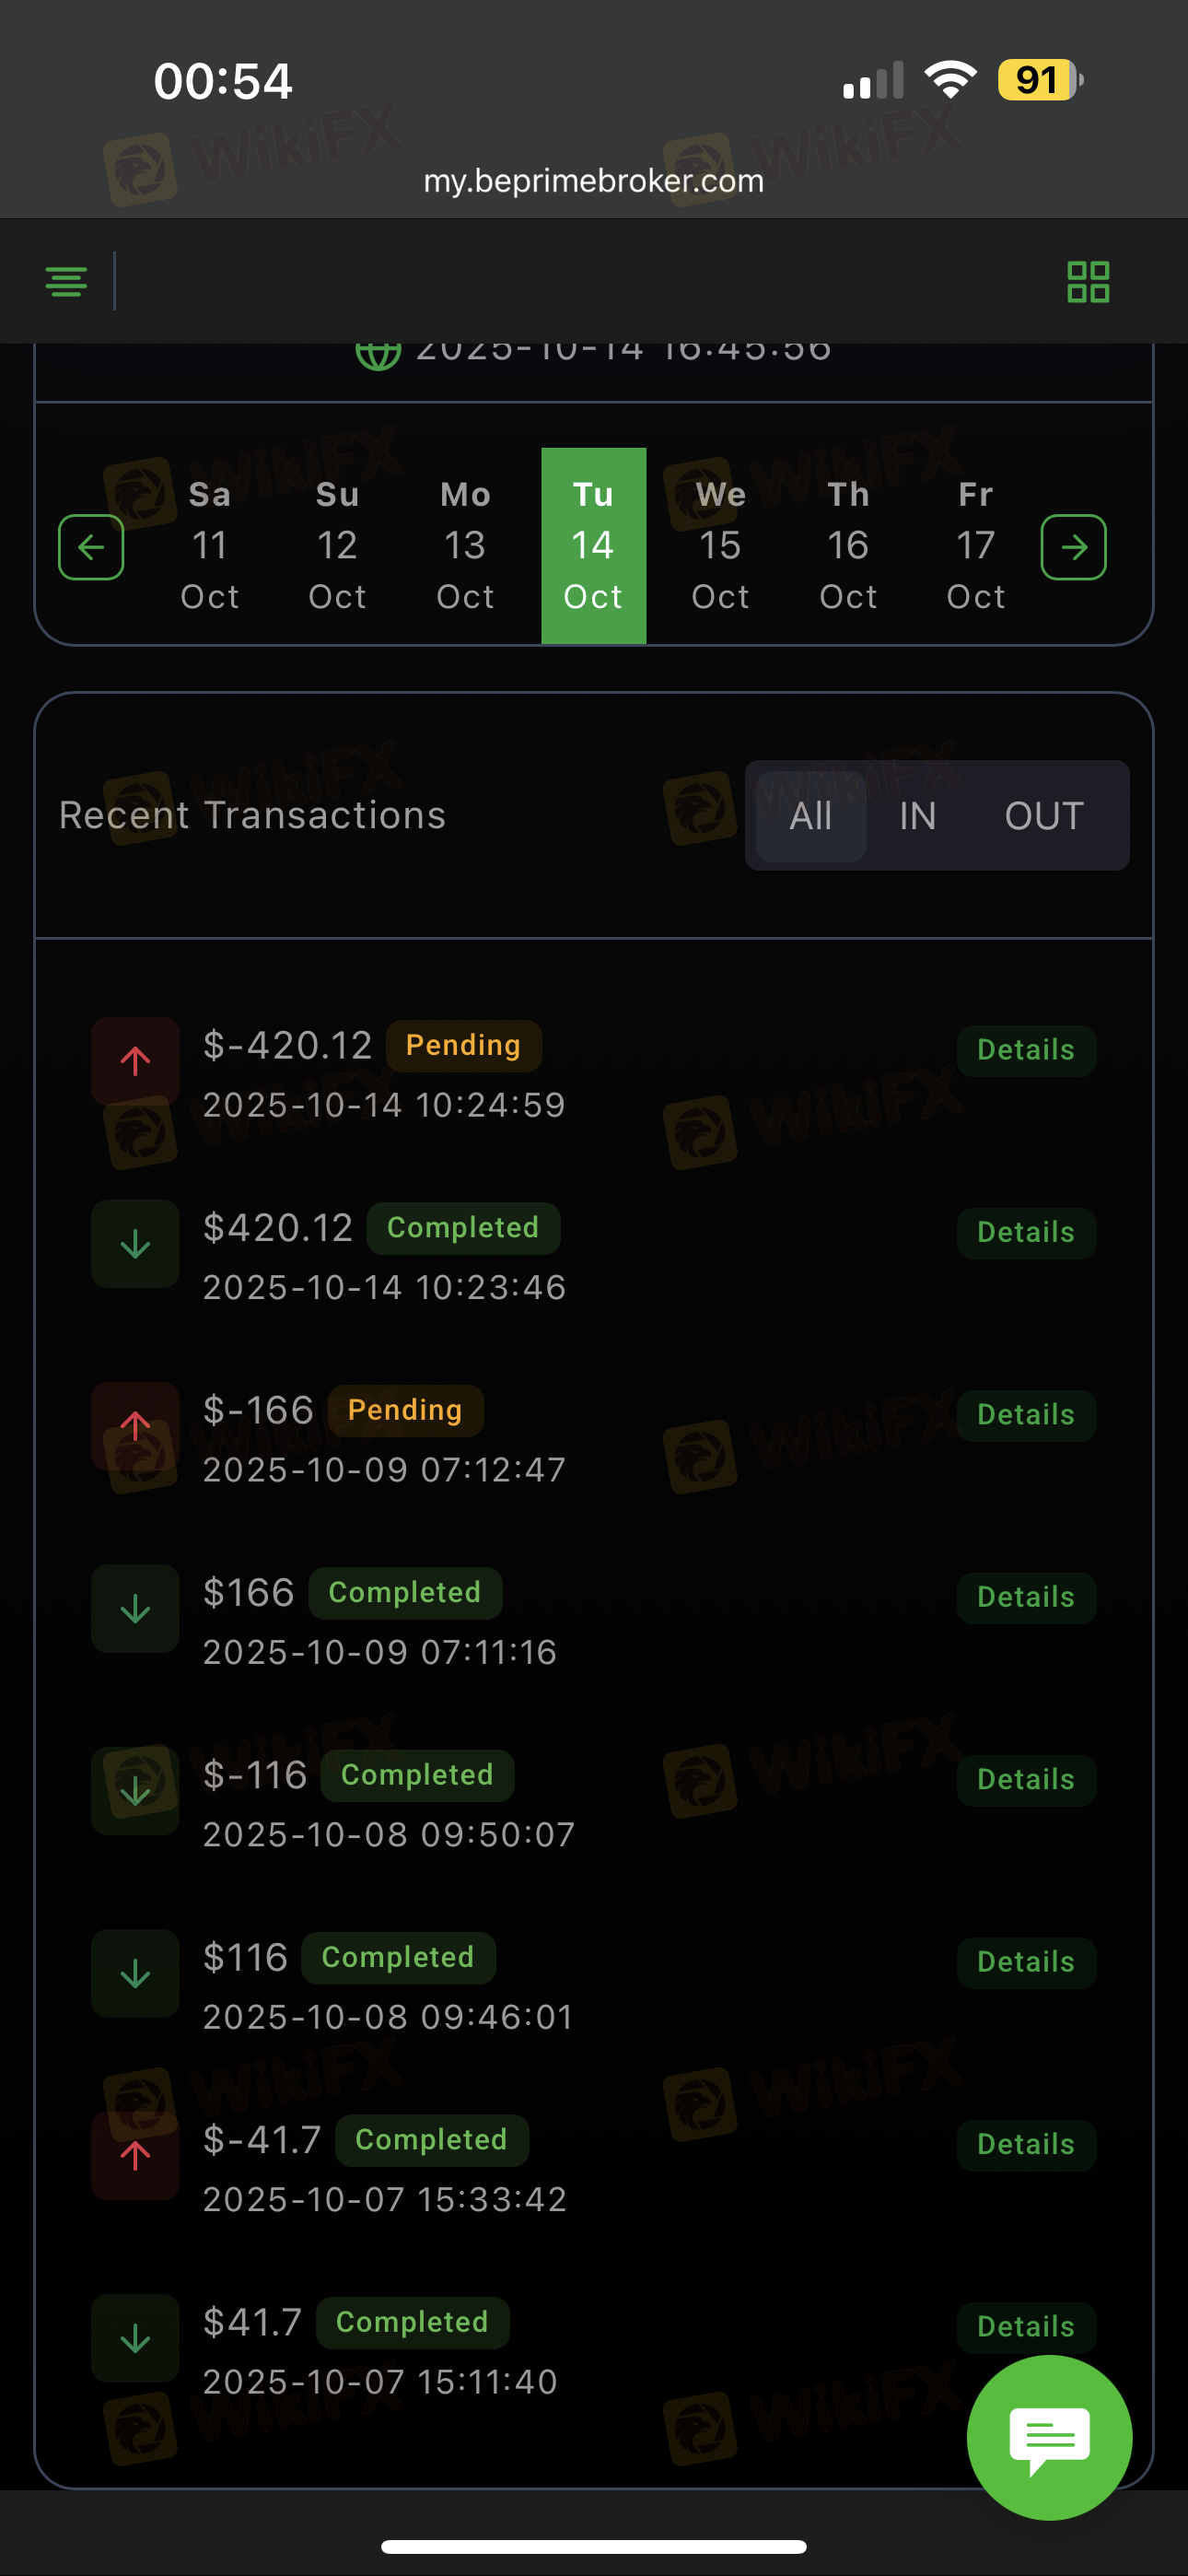The height and width of the screenshot is (2576, 1188).
Task: Choose Friday 17 Oct date
Action: 975,546
